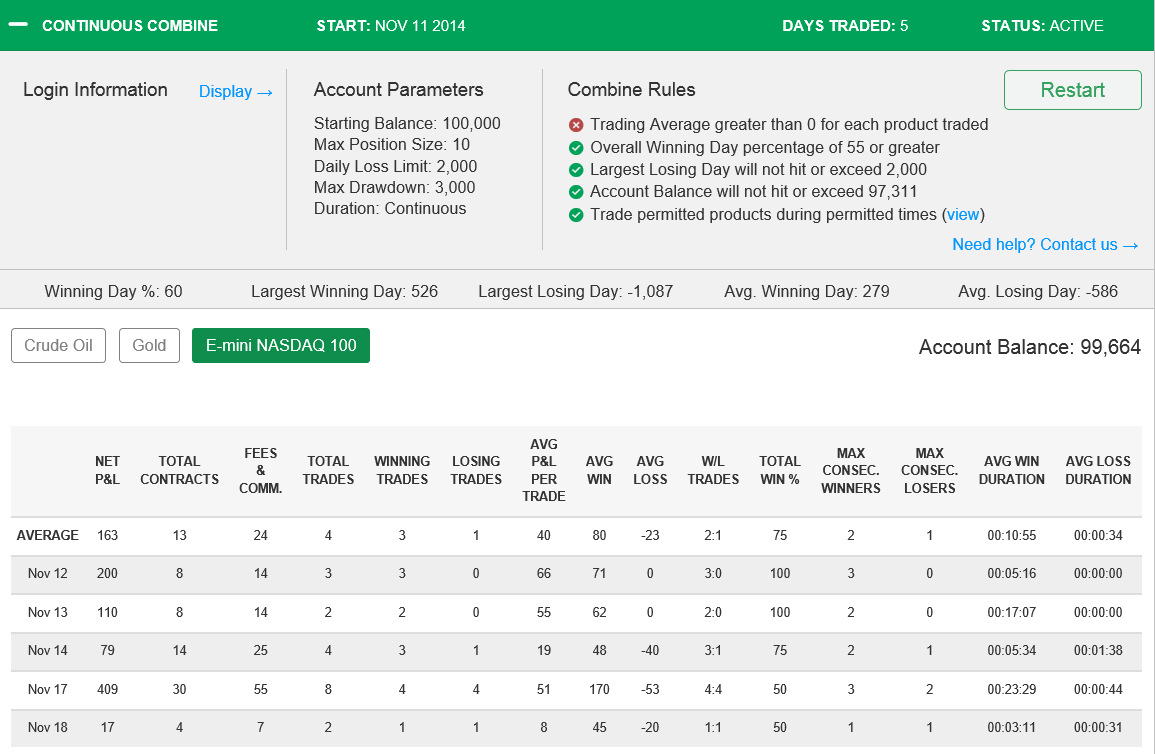
Task: Click the Max Drawdown: 3,000 parameter
Action: click(394, 188)
